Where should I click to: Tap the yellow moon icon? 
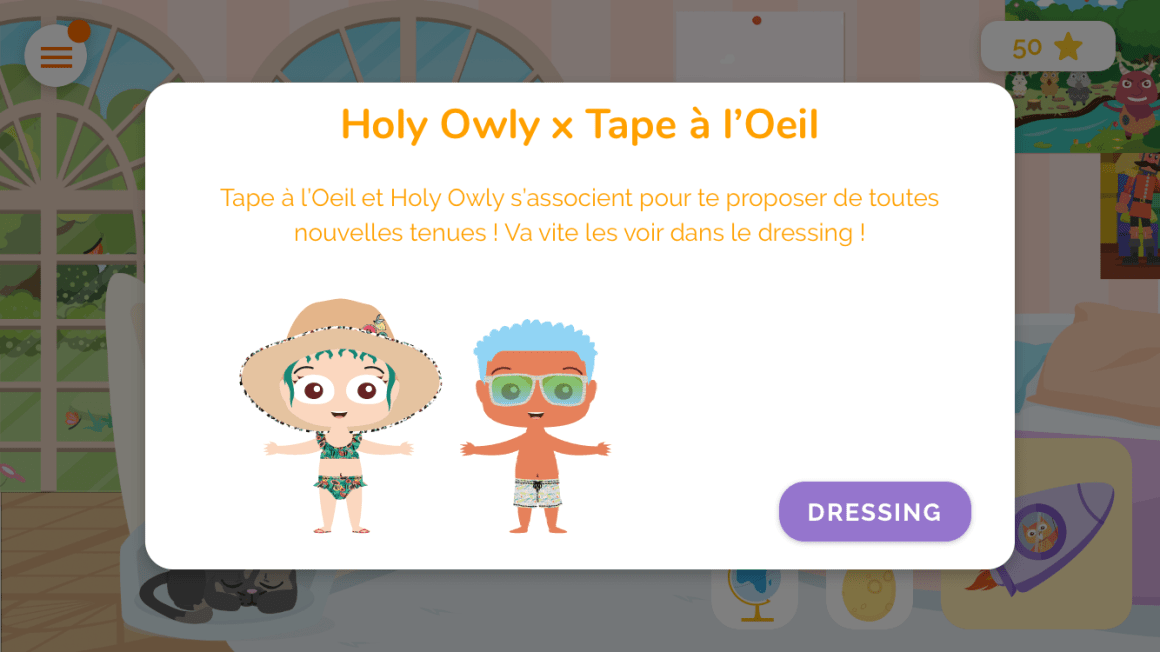click(869, 596)
